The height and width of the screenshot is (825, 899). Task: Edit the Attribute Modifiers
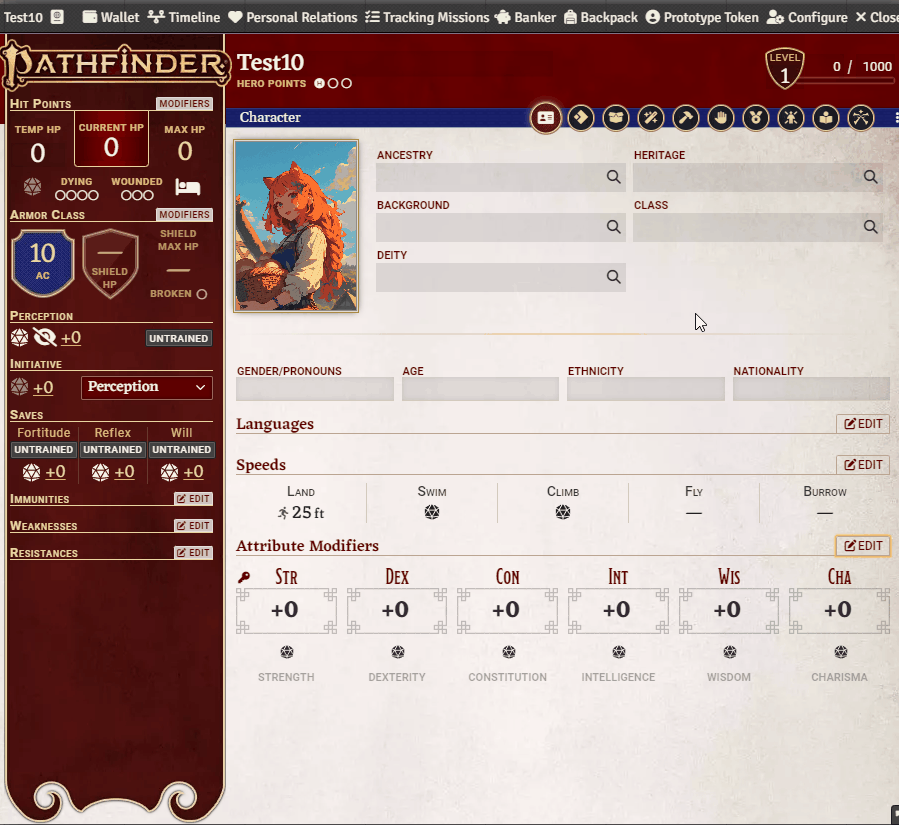863,546
